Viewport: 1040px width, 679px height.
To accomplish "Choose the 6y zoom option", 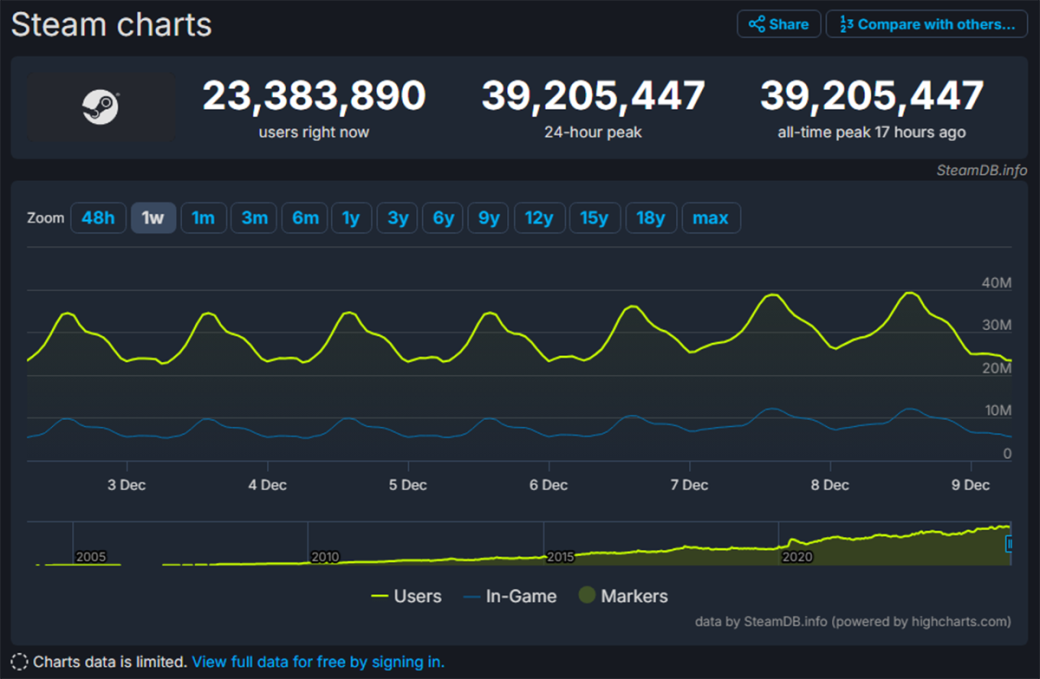I will 443,217.
